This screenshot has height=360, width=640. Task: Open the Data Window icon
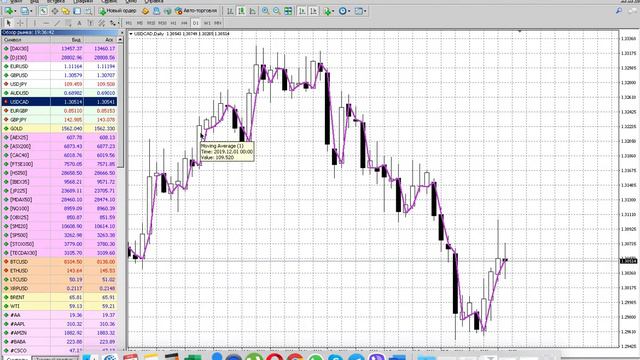point(55,11)
